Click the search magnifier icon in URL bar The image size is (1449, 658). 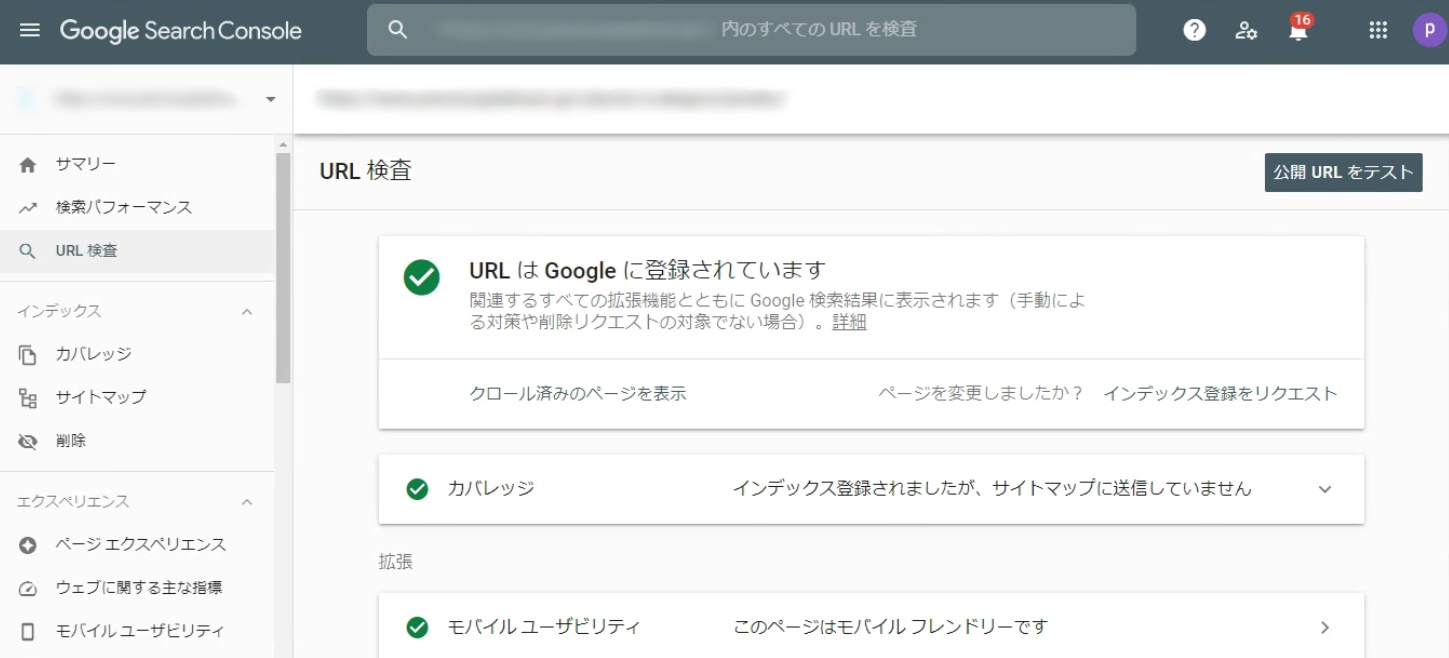point(398,30)
